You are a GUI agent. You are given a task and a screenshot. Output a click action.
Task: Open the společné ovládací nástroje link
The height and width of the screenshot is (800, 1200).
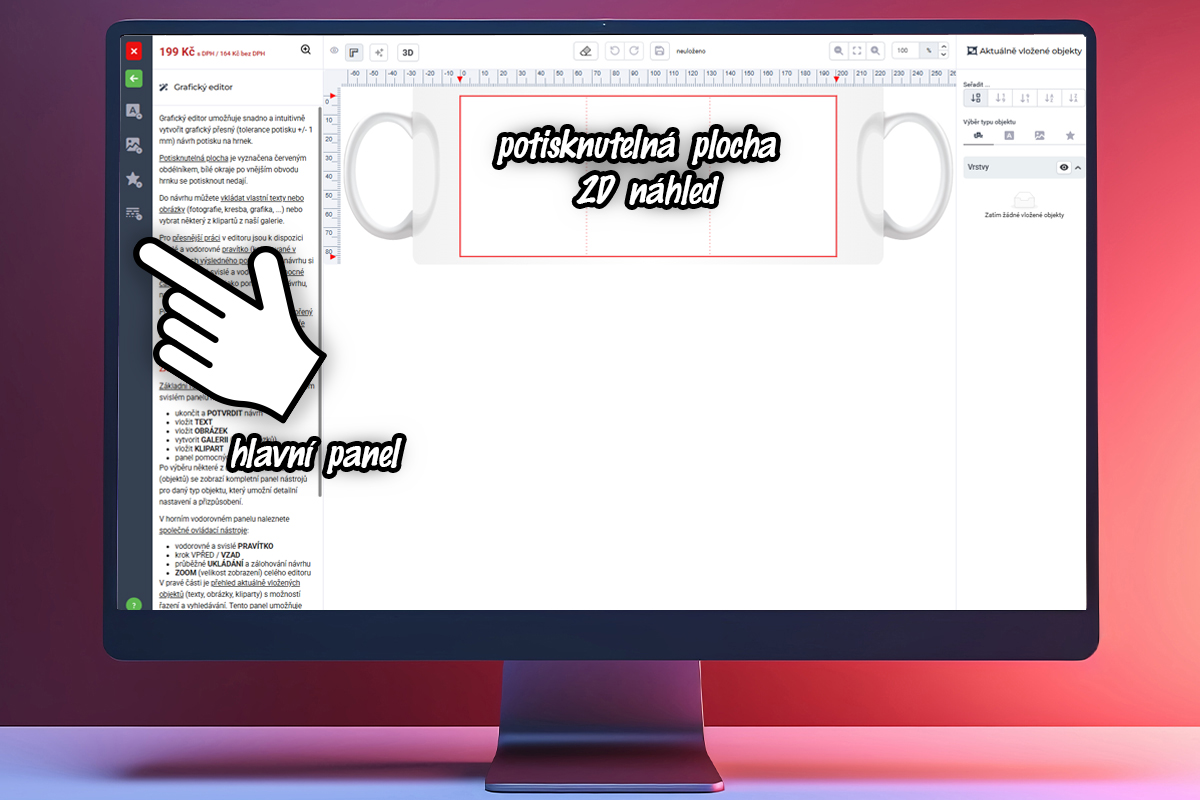204,531
